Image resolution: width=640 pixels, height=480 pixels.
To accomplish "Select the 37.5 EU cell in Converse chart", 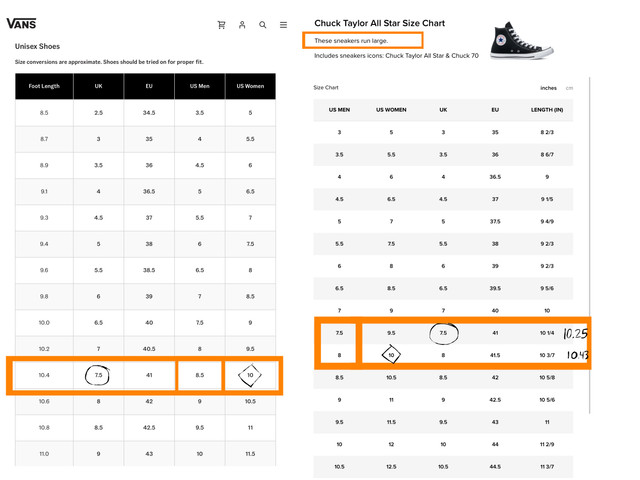I will click(495, 222).
